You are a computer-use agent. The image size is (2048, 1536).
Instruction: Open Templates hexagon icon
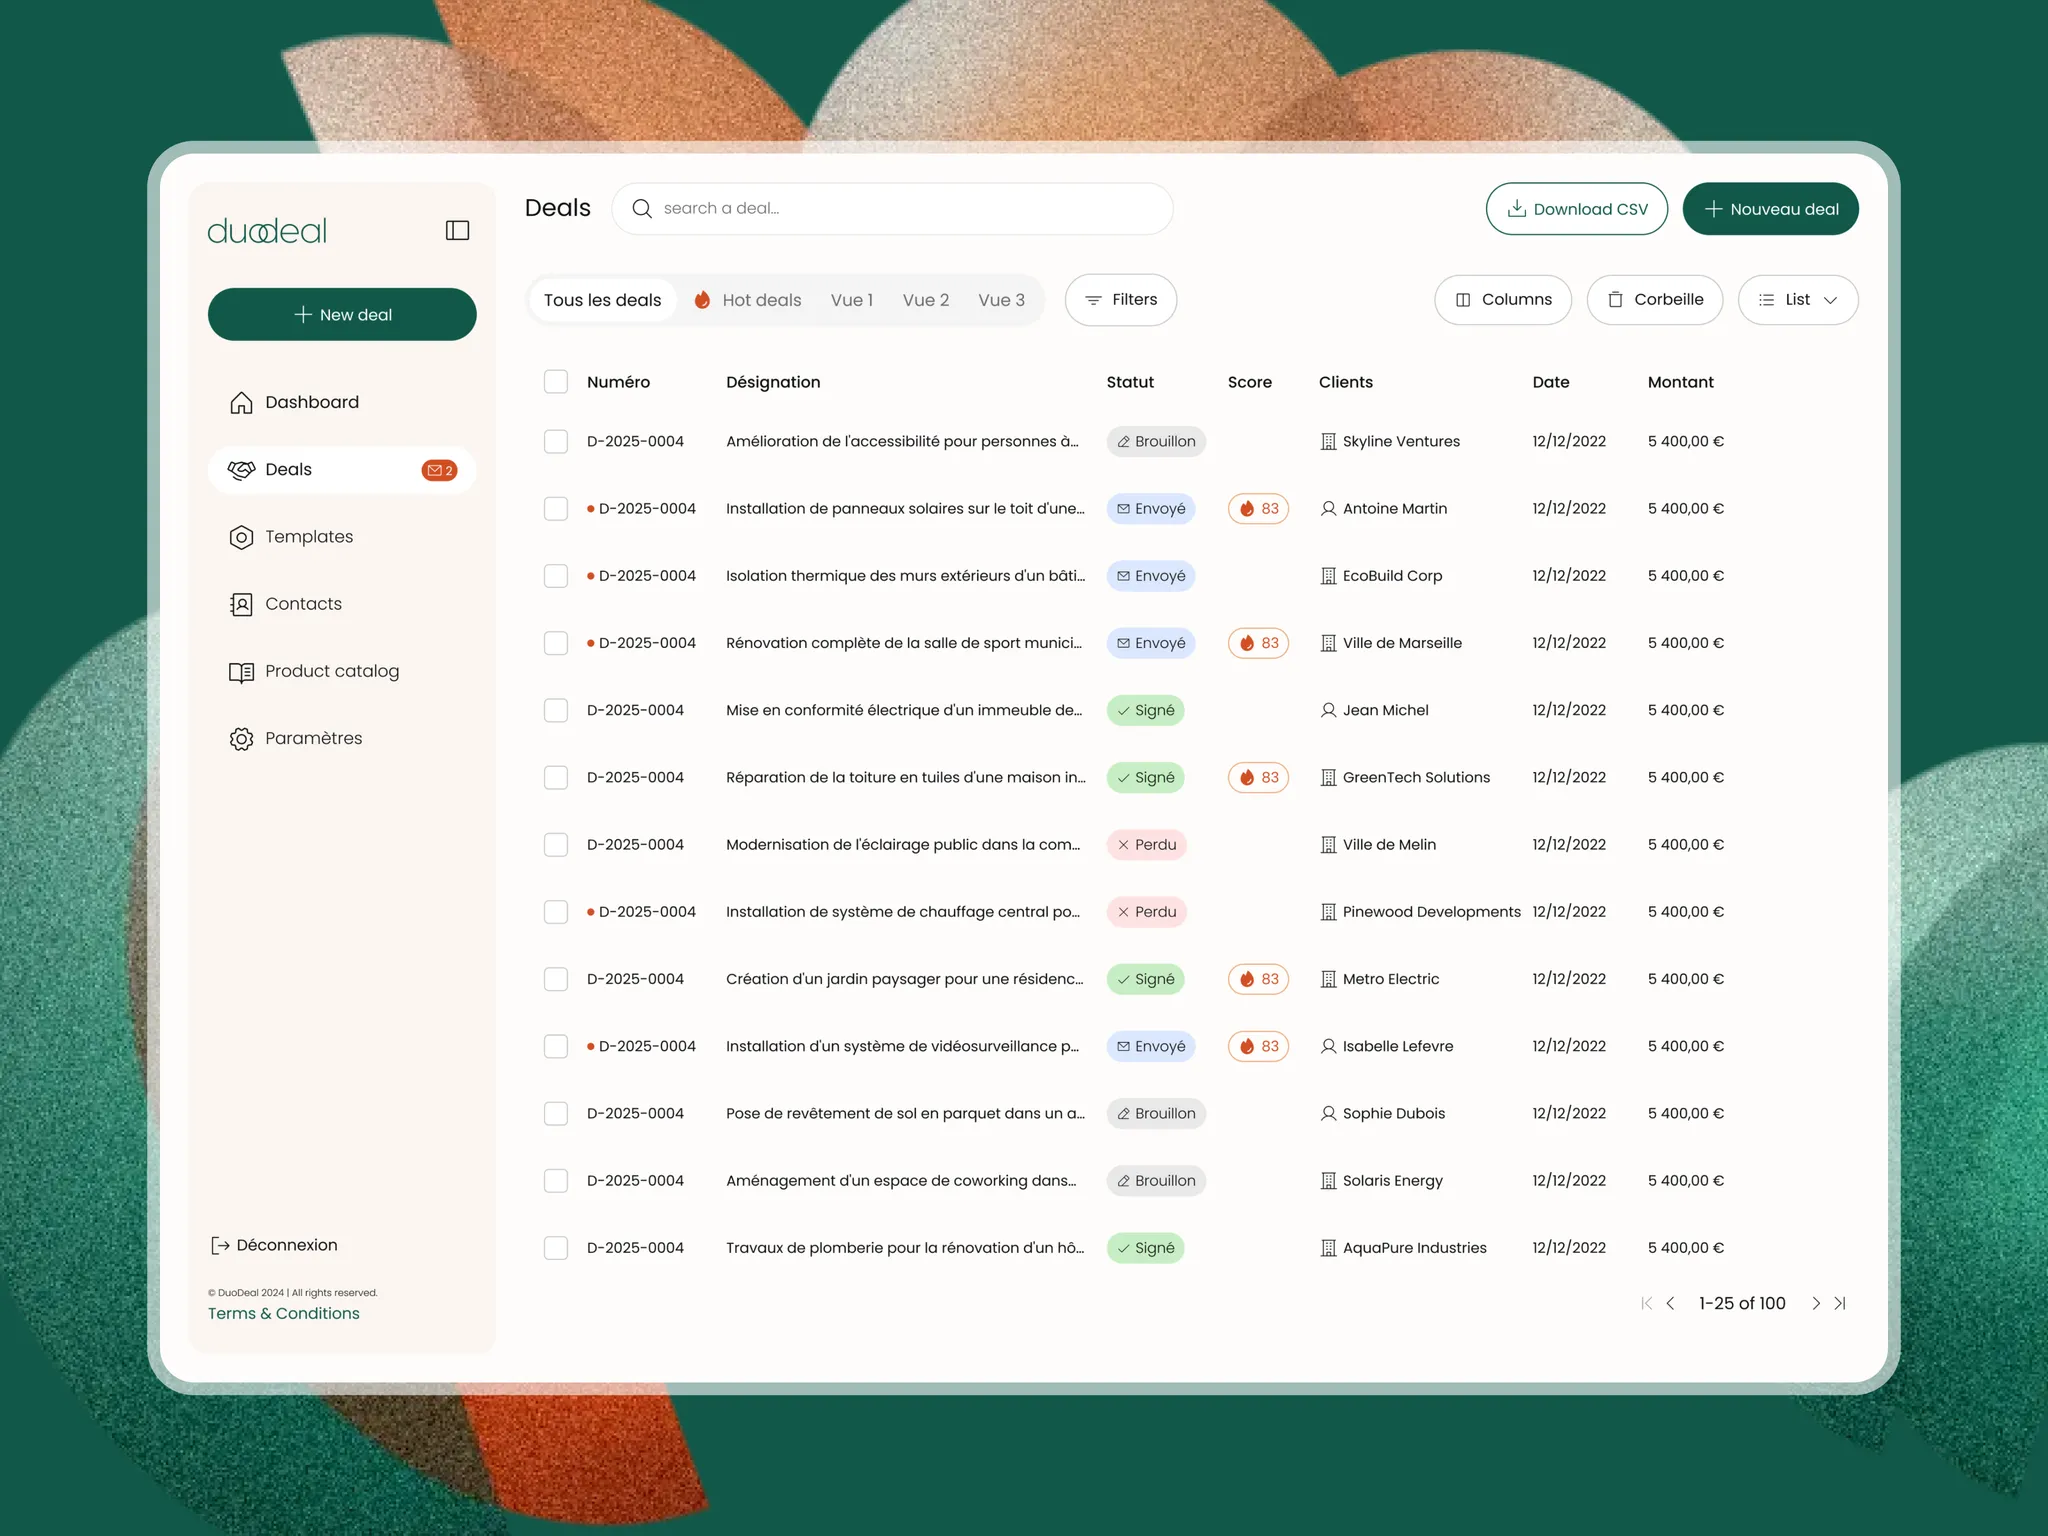(x=241, y=537)
